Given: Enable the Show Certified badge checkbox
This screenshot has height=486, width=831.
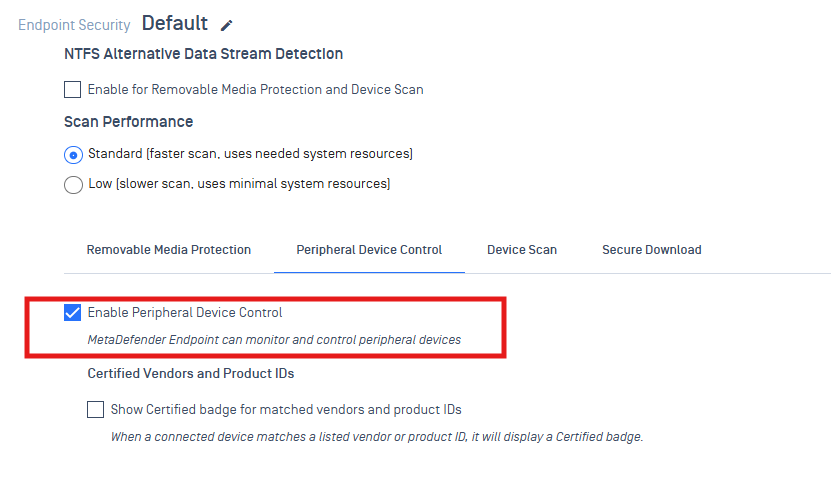Looking at the screenshot, I should (96, 410).
